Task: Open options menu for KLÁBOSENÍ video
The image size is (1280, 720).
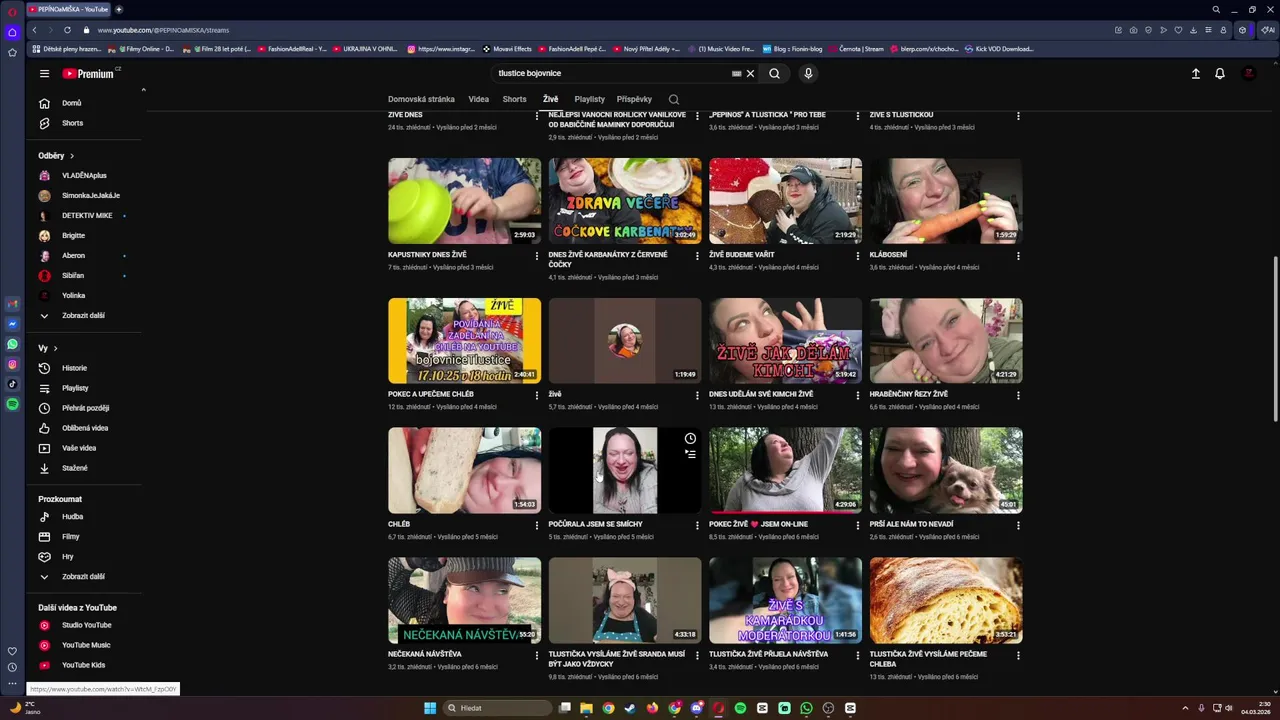Action: pyautogui.click(x=1018, y=256)
